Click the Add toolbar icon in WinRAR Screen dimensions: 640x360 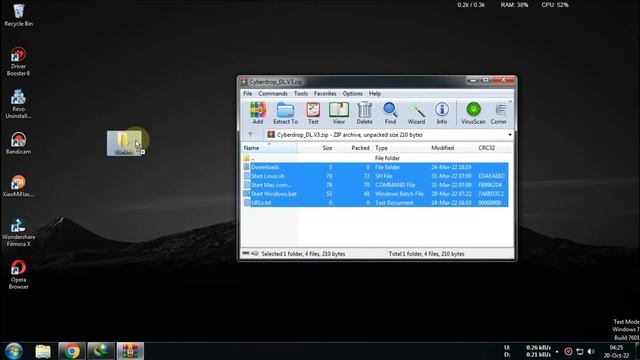(x=258, y=113)
